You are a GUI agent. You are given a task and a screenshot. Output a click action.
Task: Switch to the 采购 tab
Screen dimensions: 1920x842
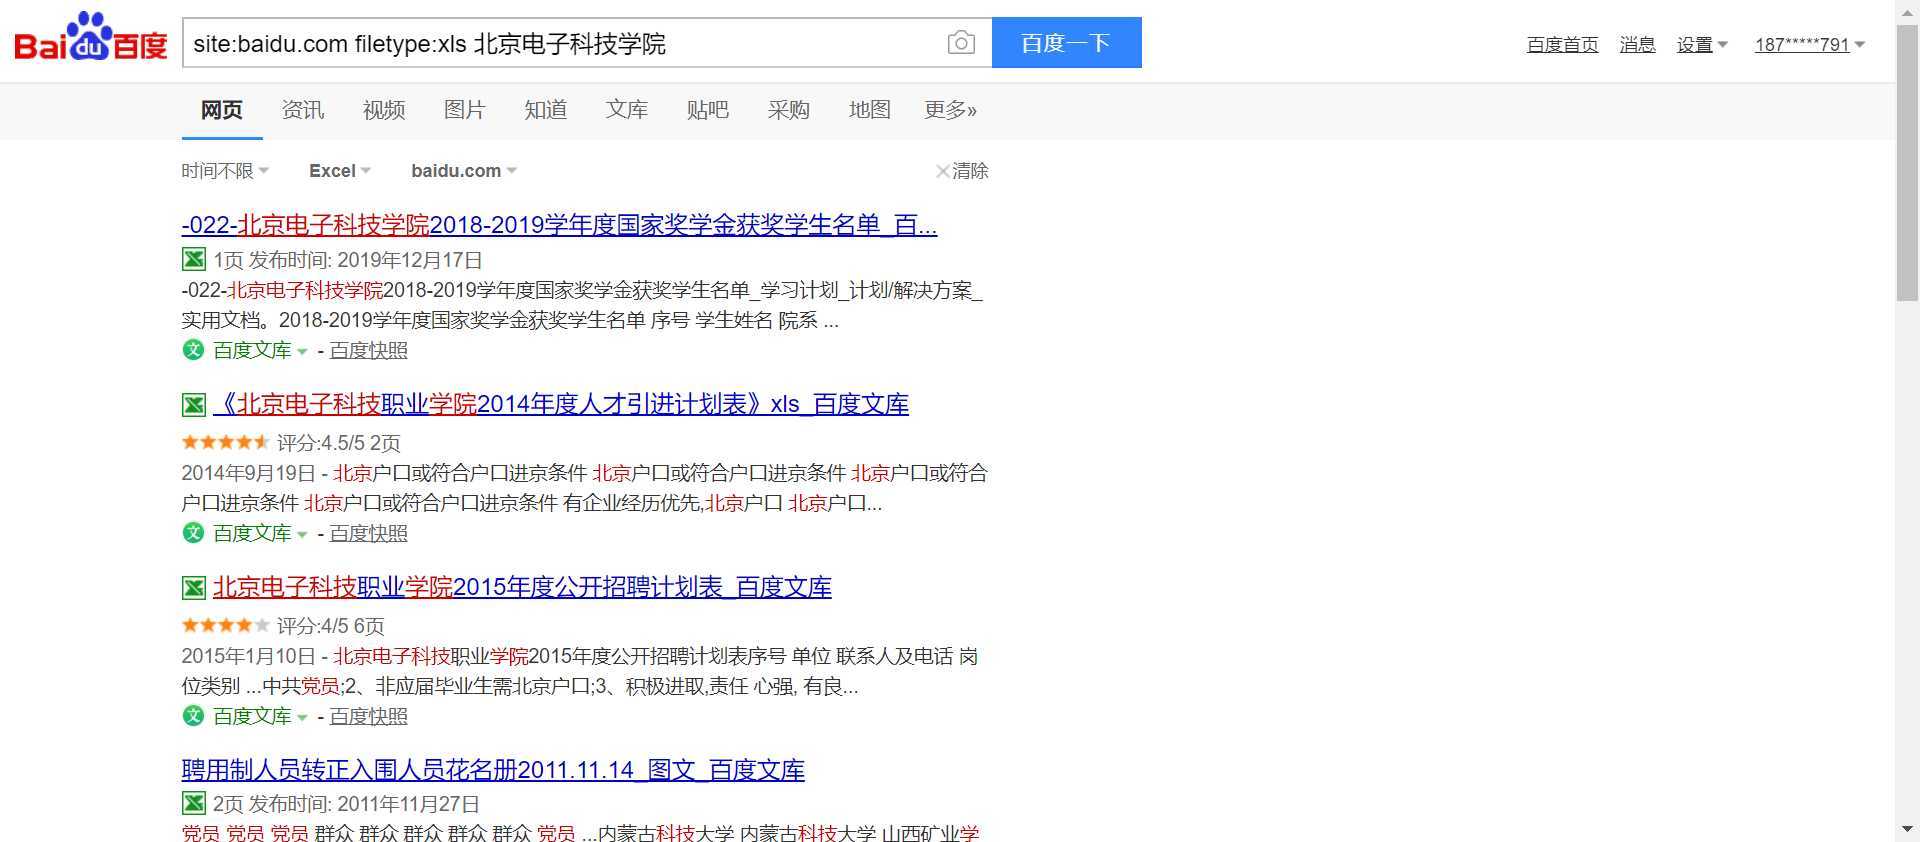(x=789, y=110)
